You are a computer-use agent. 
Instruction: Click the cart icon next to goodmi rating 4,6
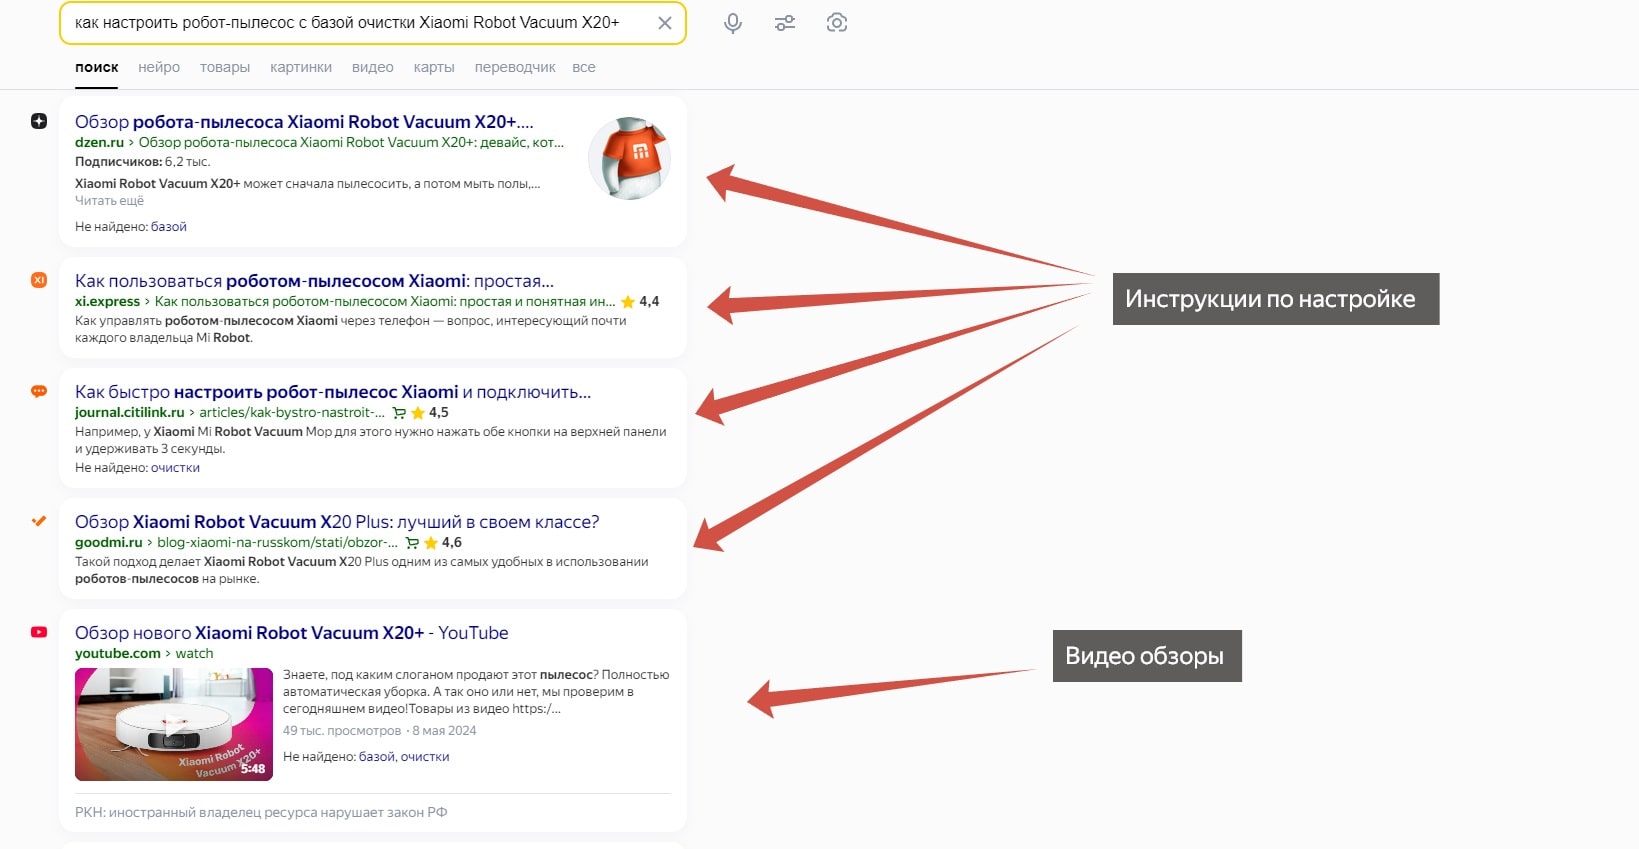pos(412,543)
